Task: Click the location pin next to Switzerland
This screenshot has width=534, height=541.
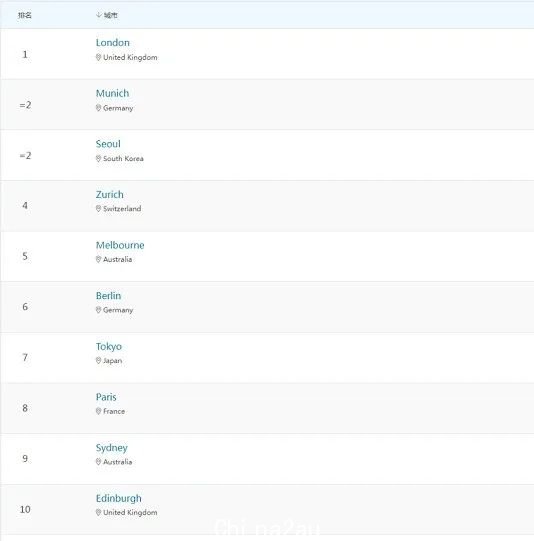Action: pyautogui.click(x=98, y=209)
